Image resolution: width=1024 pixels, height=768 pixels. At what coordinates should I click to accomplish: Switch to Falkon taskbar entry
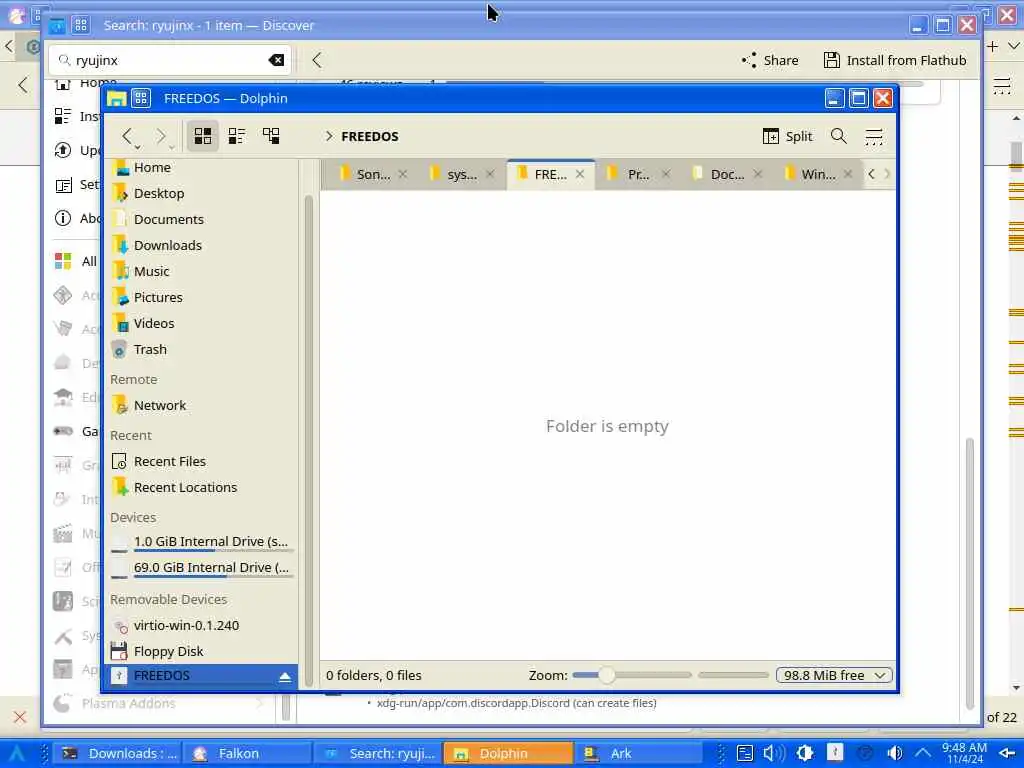(248, 754)
